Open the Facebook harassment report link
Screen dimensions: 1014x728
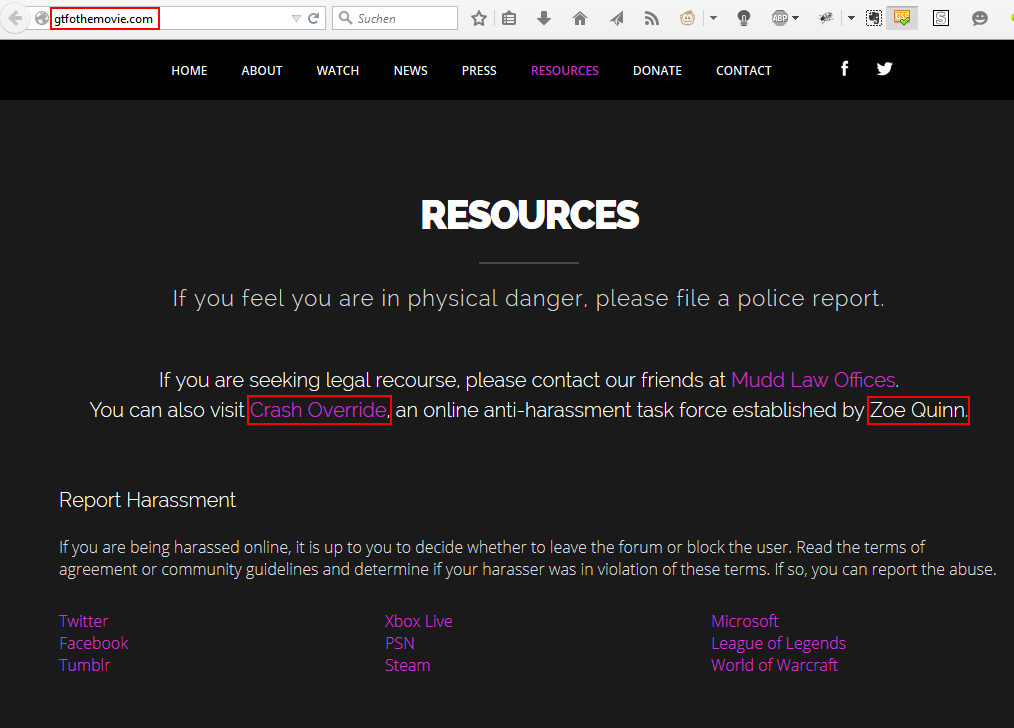94,643
